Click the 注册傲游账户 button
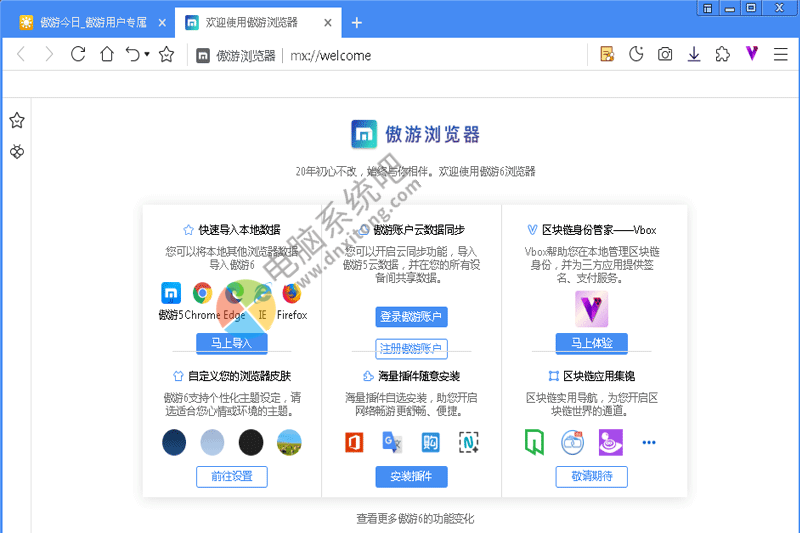Image resolution: width=800 pixels, height=533 pixels. [x=411, y=348]
